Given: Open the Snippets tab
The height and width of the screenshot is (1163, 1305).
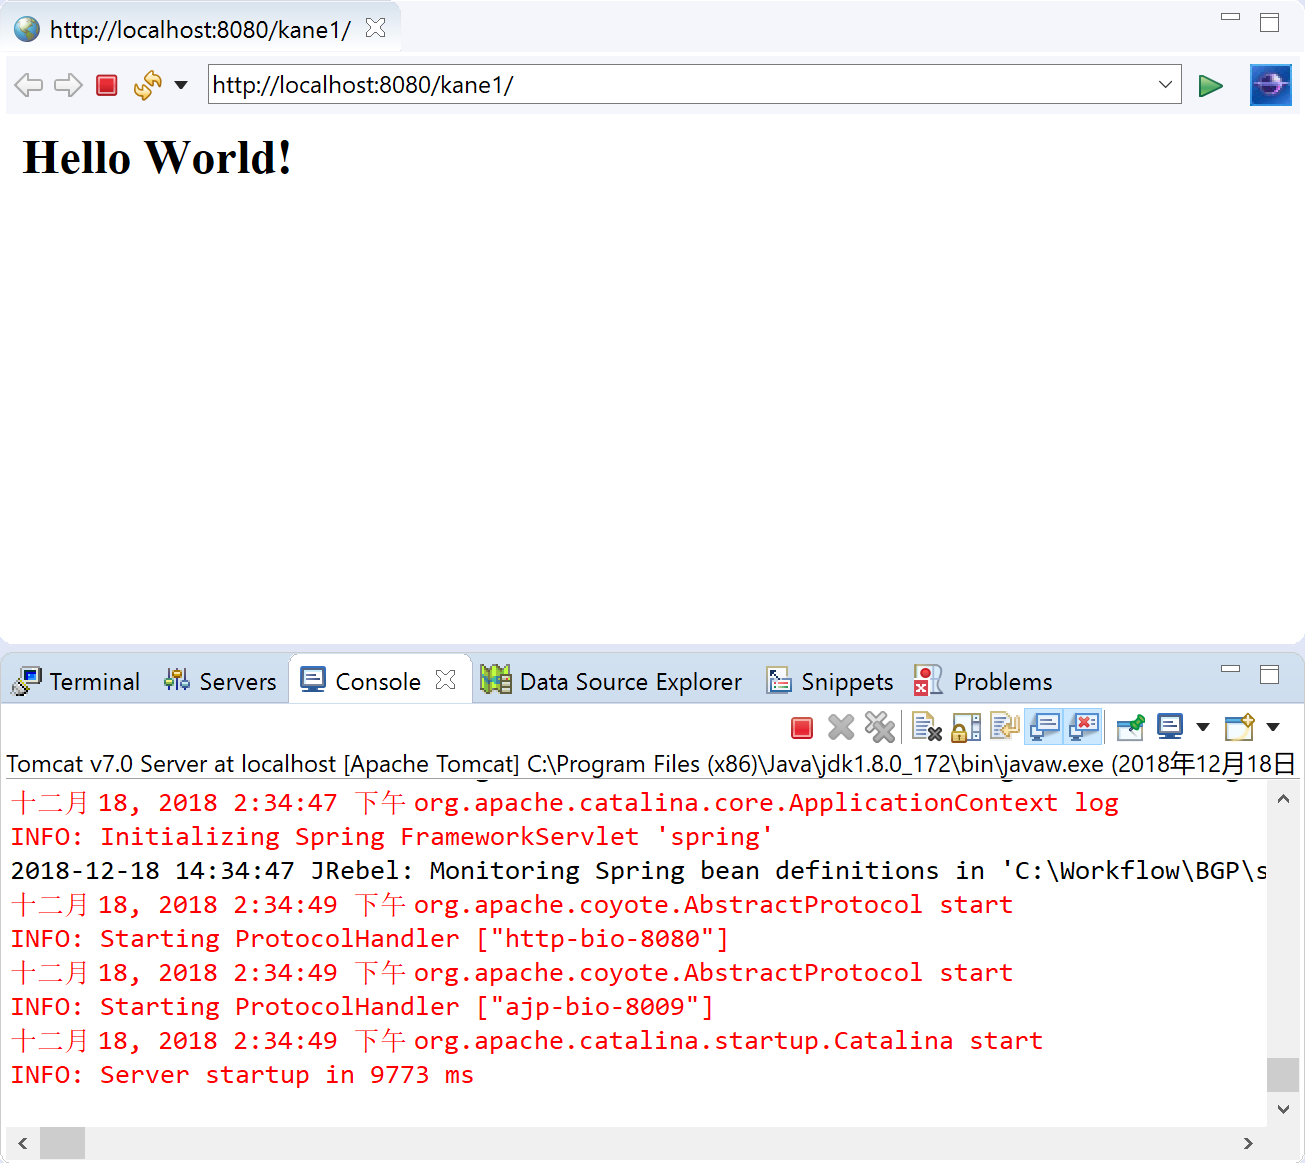Looking at the screenshot, I should point(830,682).
